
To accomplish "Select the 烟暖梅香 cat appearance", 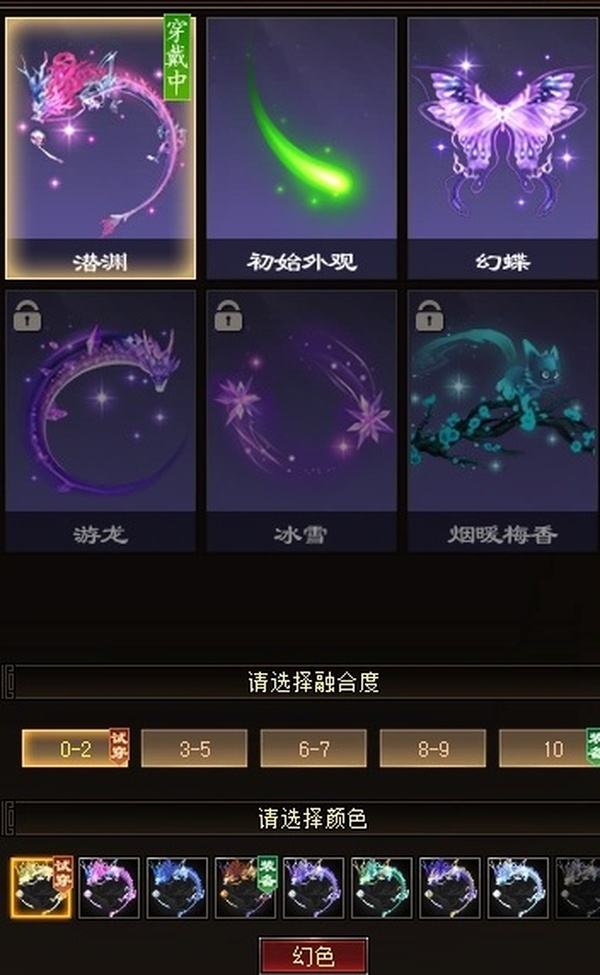I will tap(502, 421).
